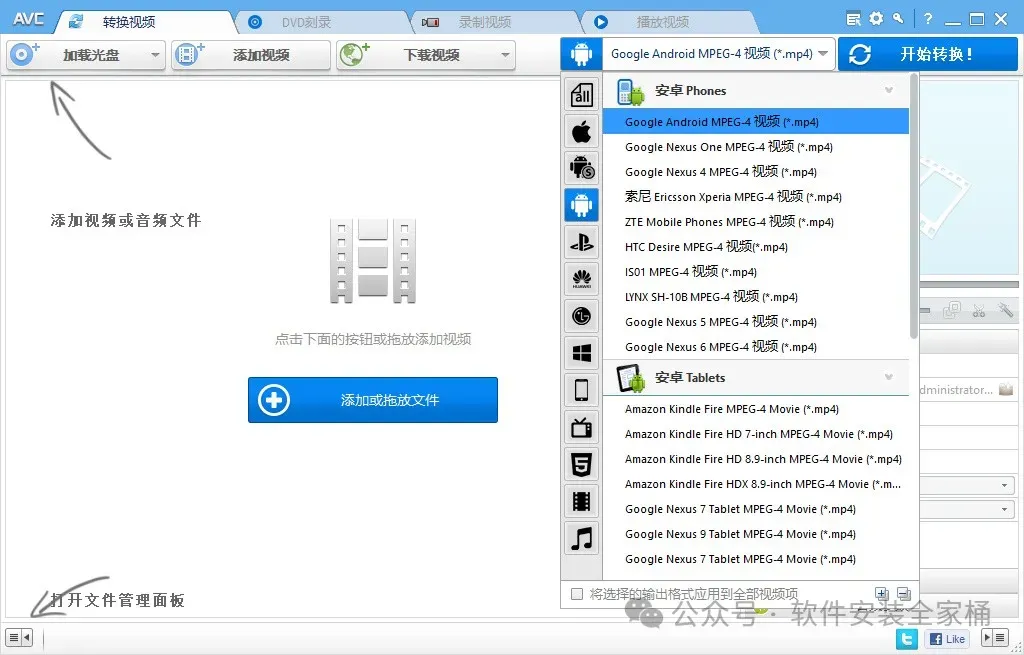Choose Amazon Kindle Fire MPEG-4 Movie

[756, 409]
